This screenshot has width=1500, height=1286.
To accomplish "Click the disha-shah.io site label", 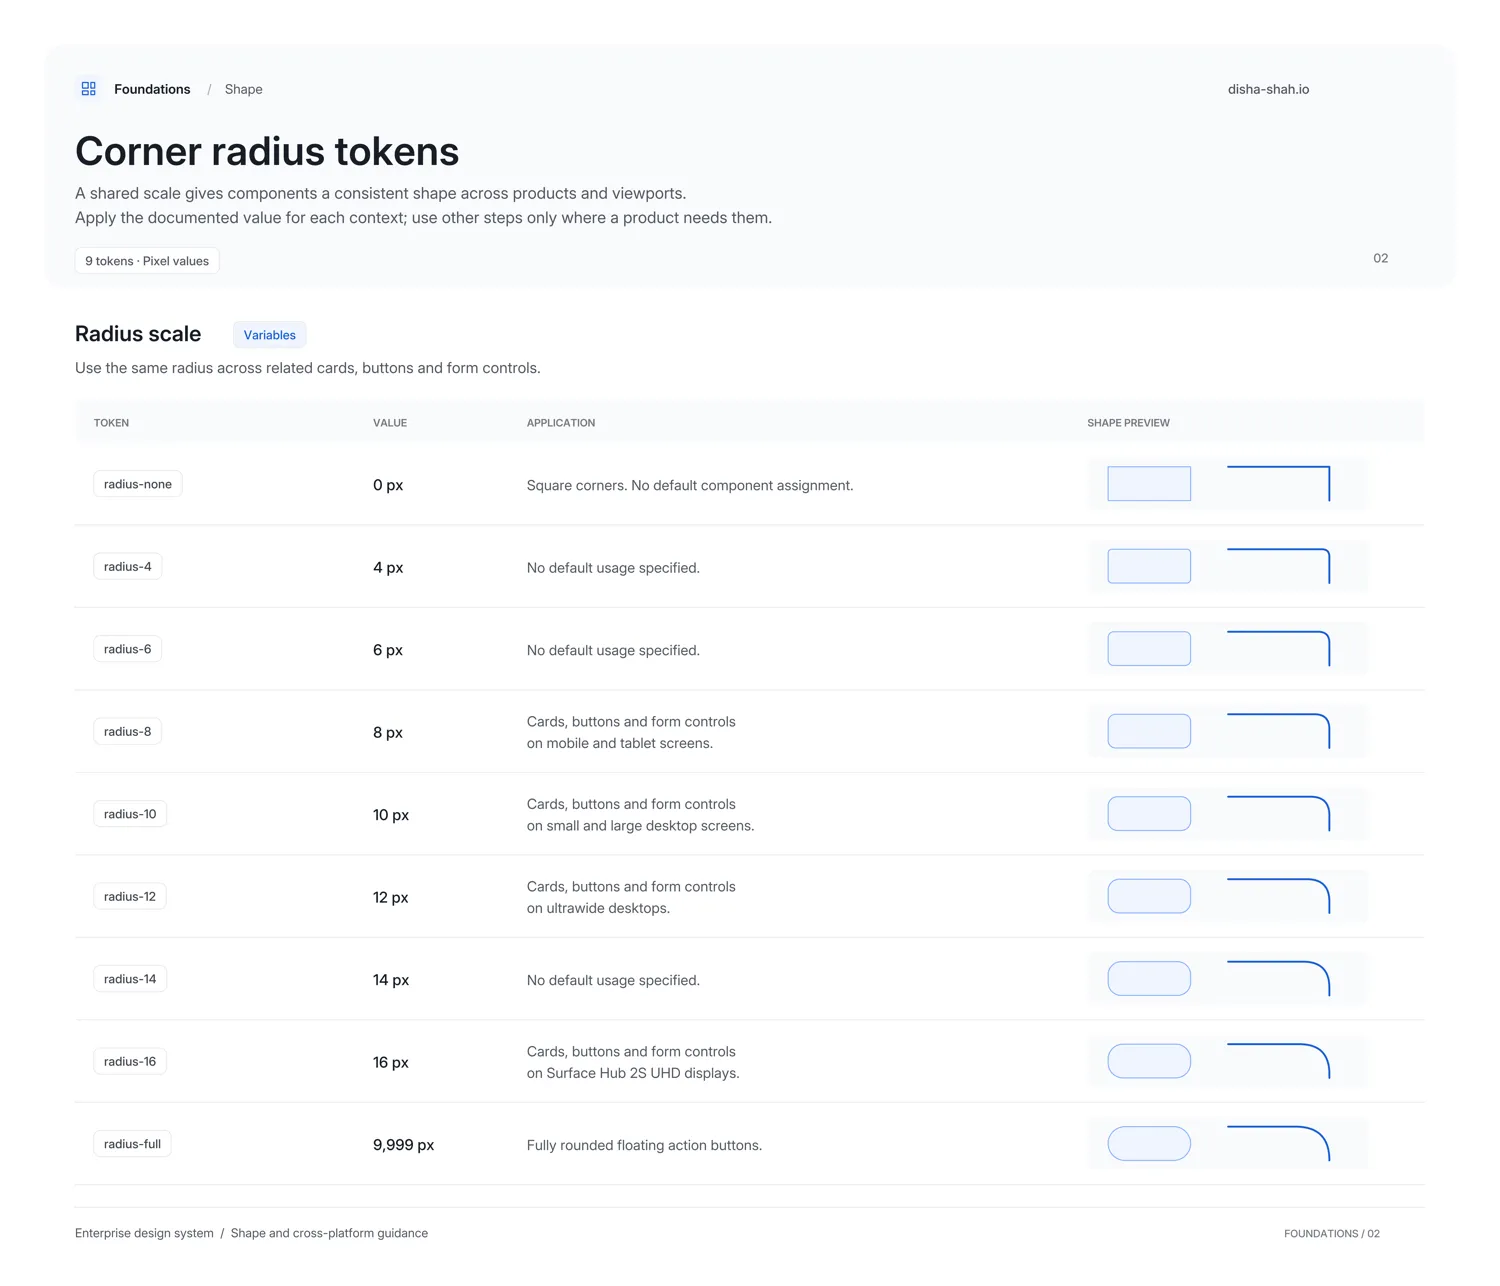I will coord(1268,89).
